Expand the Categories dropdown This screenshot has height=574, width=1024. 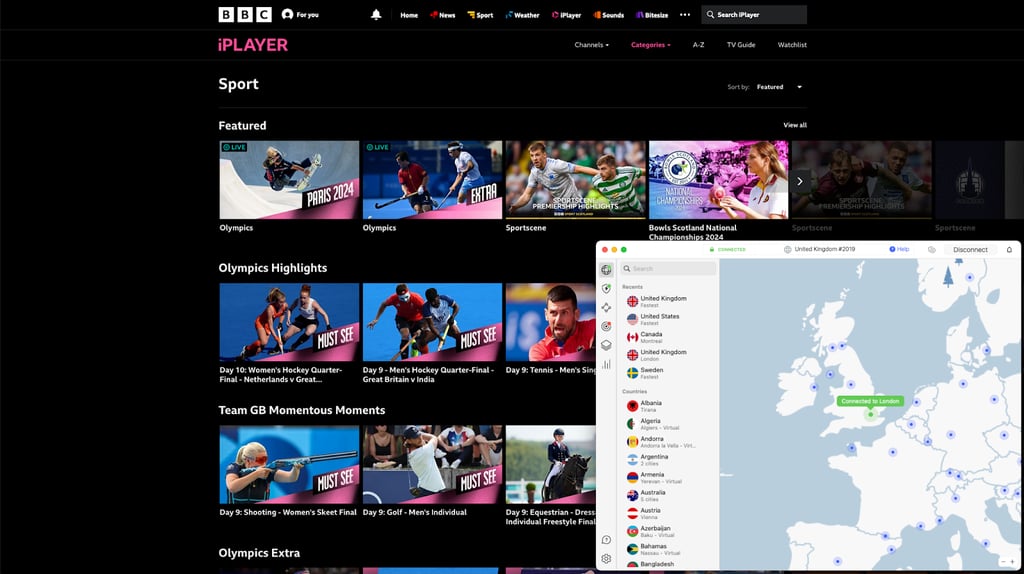pyautogui.click(x=650, y=45)
